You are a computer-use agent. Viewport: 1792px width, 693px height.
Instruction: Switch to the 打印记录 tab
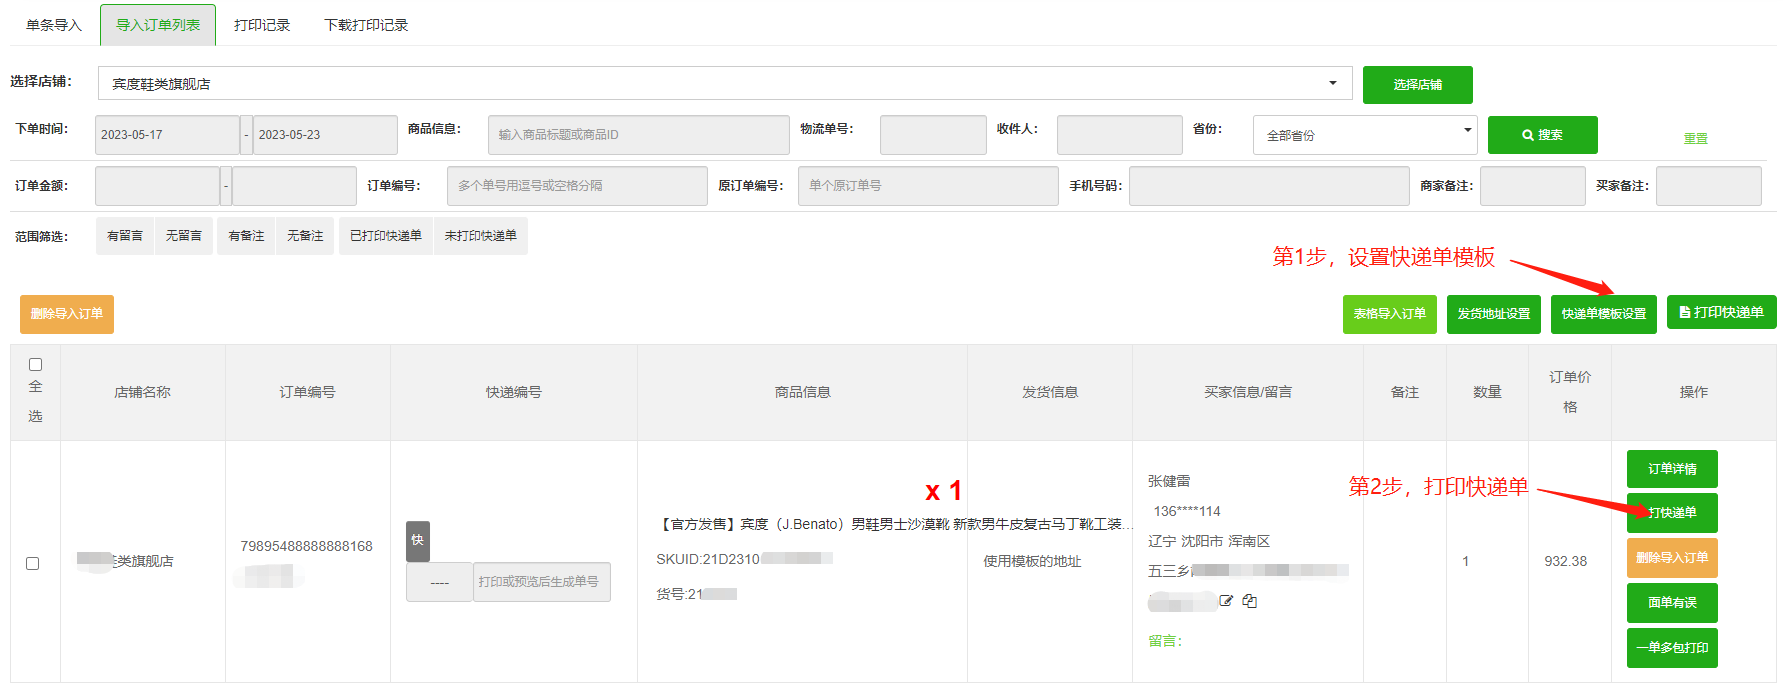pos(262,25)
